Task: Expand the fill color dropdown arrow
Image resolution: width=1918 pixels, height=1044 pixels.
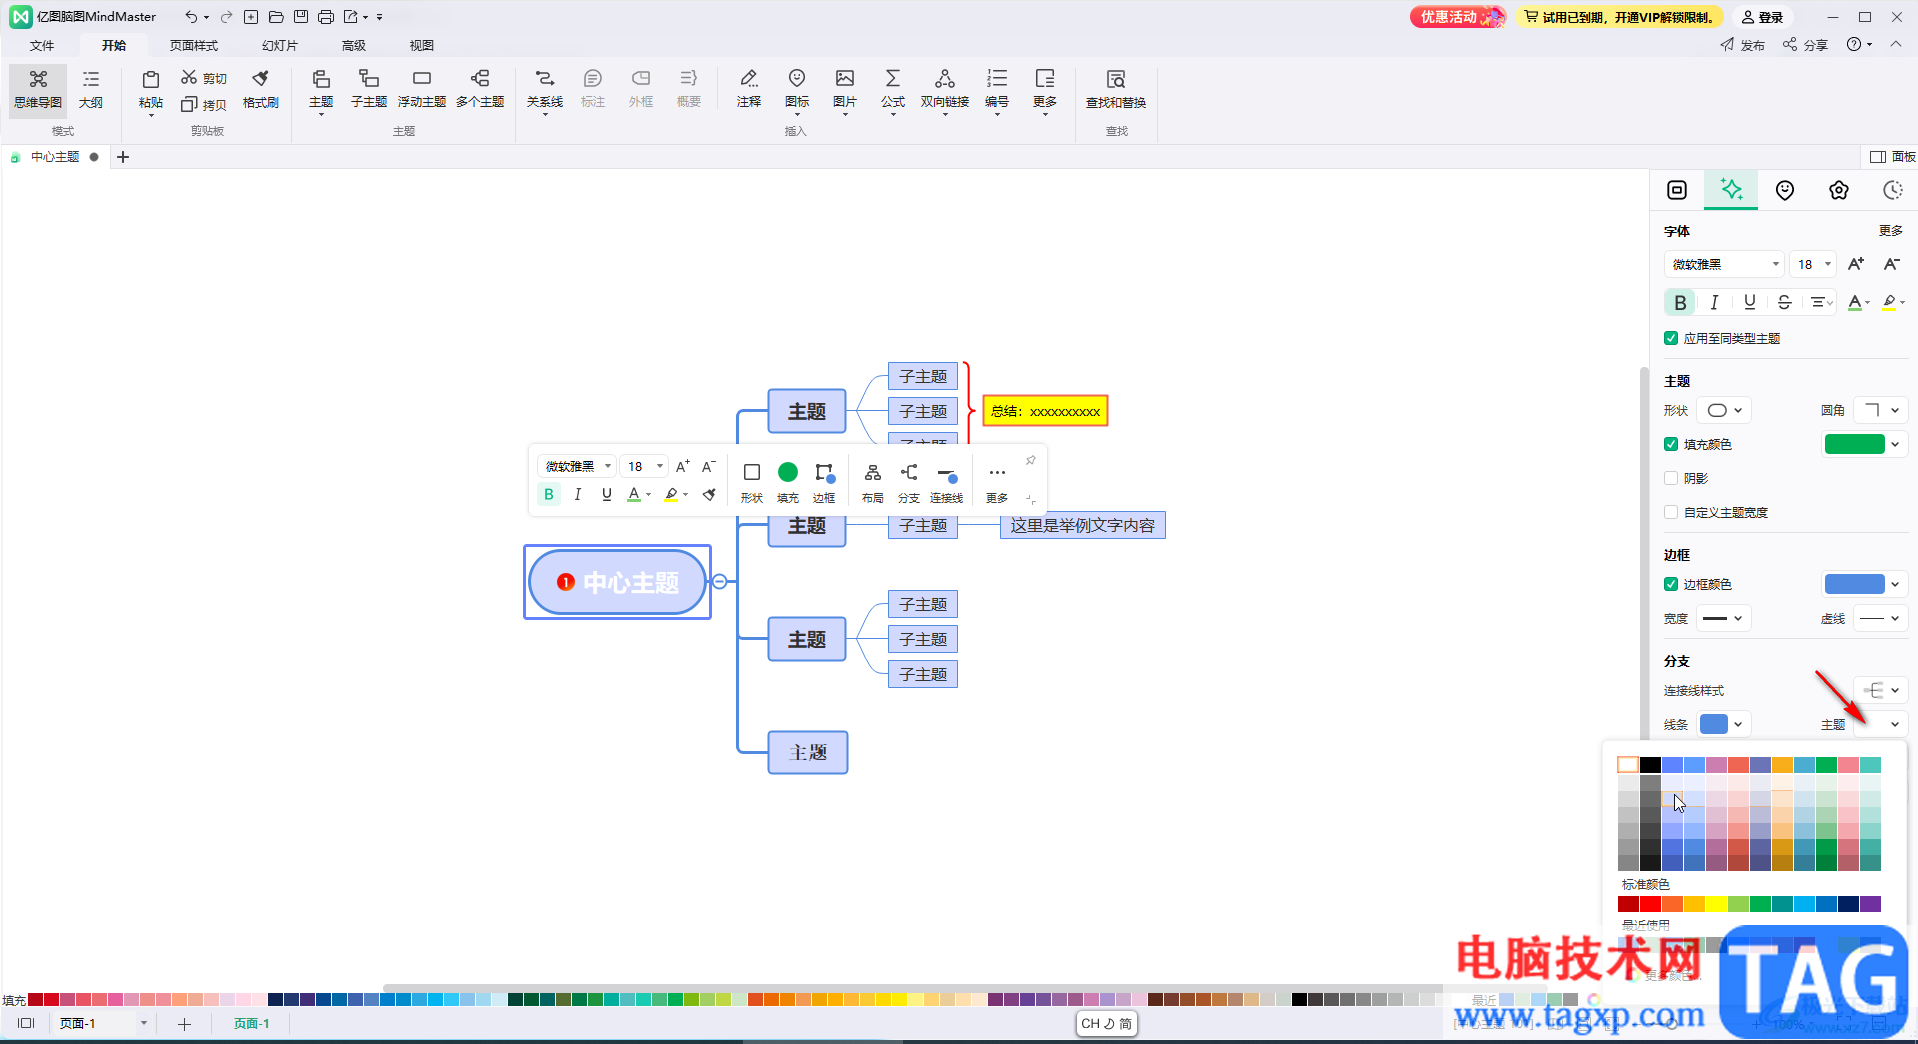Action: 1895,444
